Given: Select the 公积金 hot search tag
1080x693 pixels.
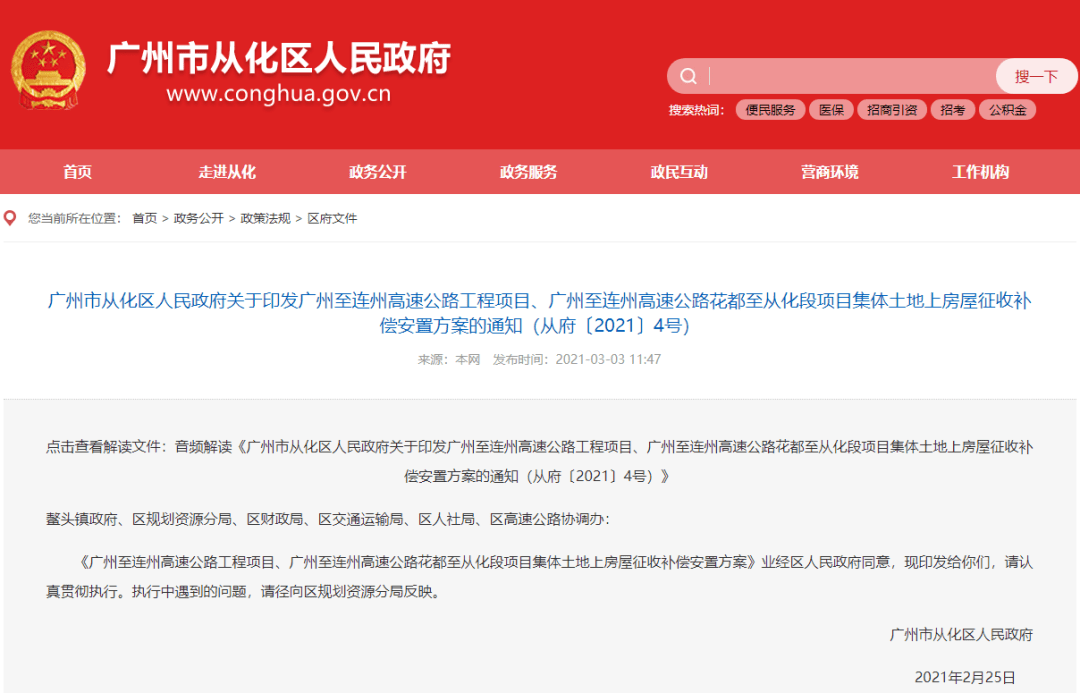Looking at the screenshot, I should click(x=1007, y=110).
